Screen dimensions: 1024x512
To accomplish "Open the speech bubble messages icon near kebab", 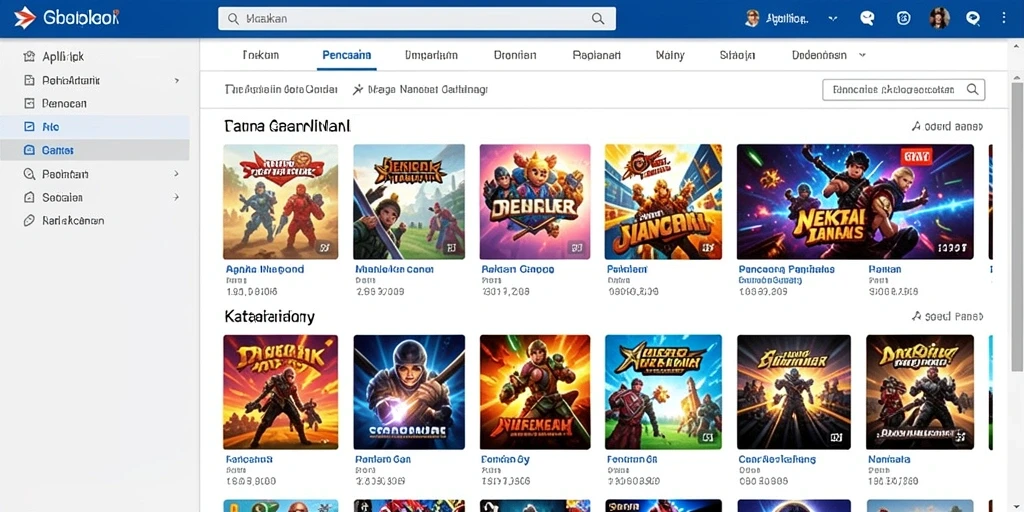I will 973,18.
